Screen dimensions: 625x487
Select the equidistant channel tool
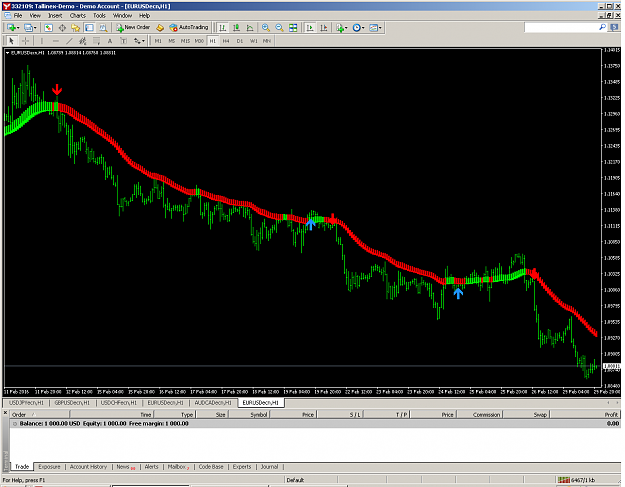point(83,41)
